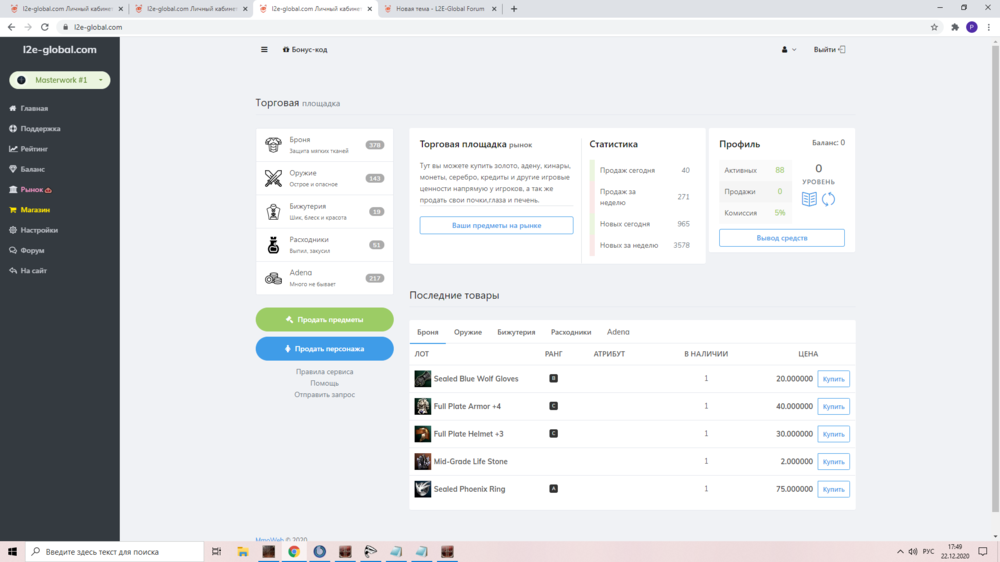Open the Бонус-код header item
1000x562 pixels.
tap(306, 49)
